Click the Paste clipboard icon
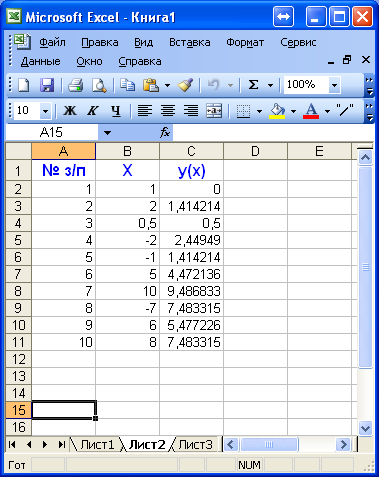 [x=151, y=85]
